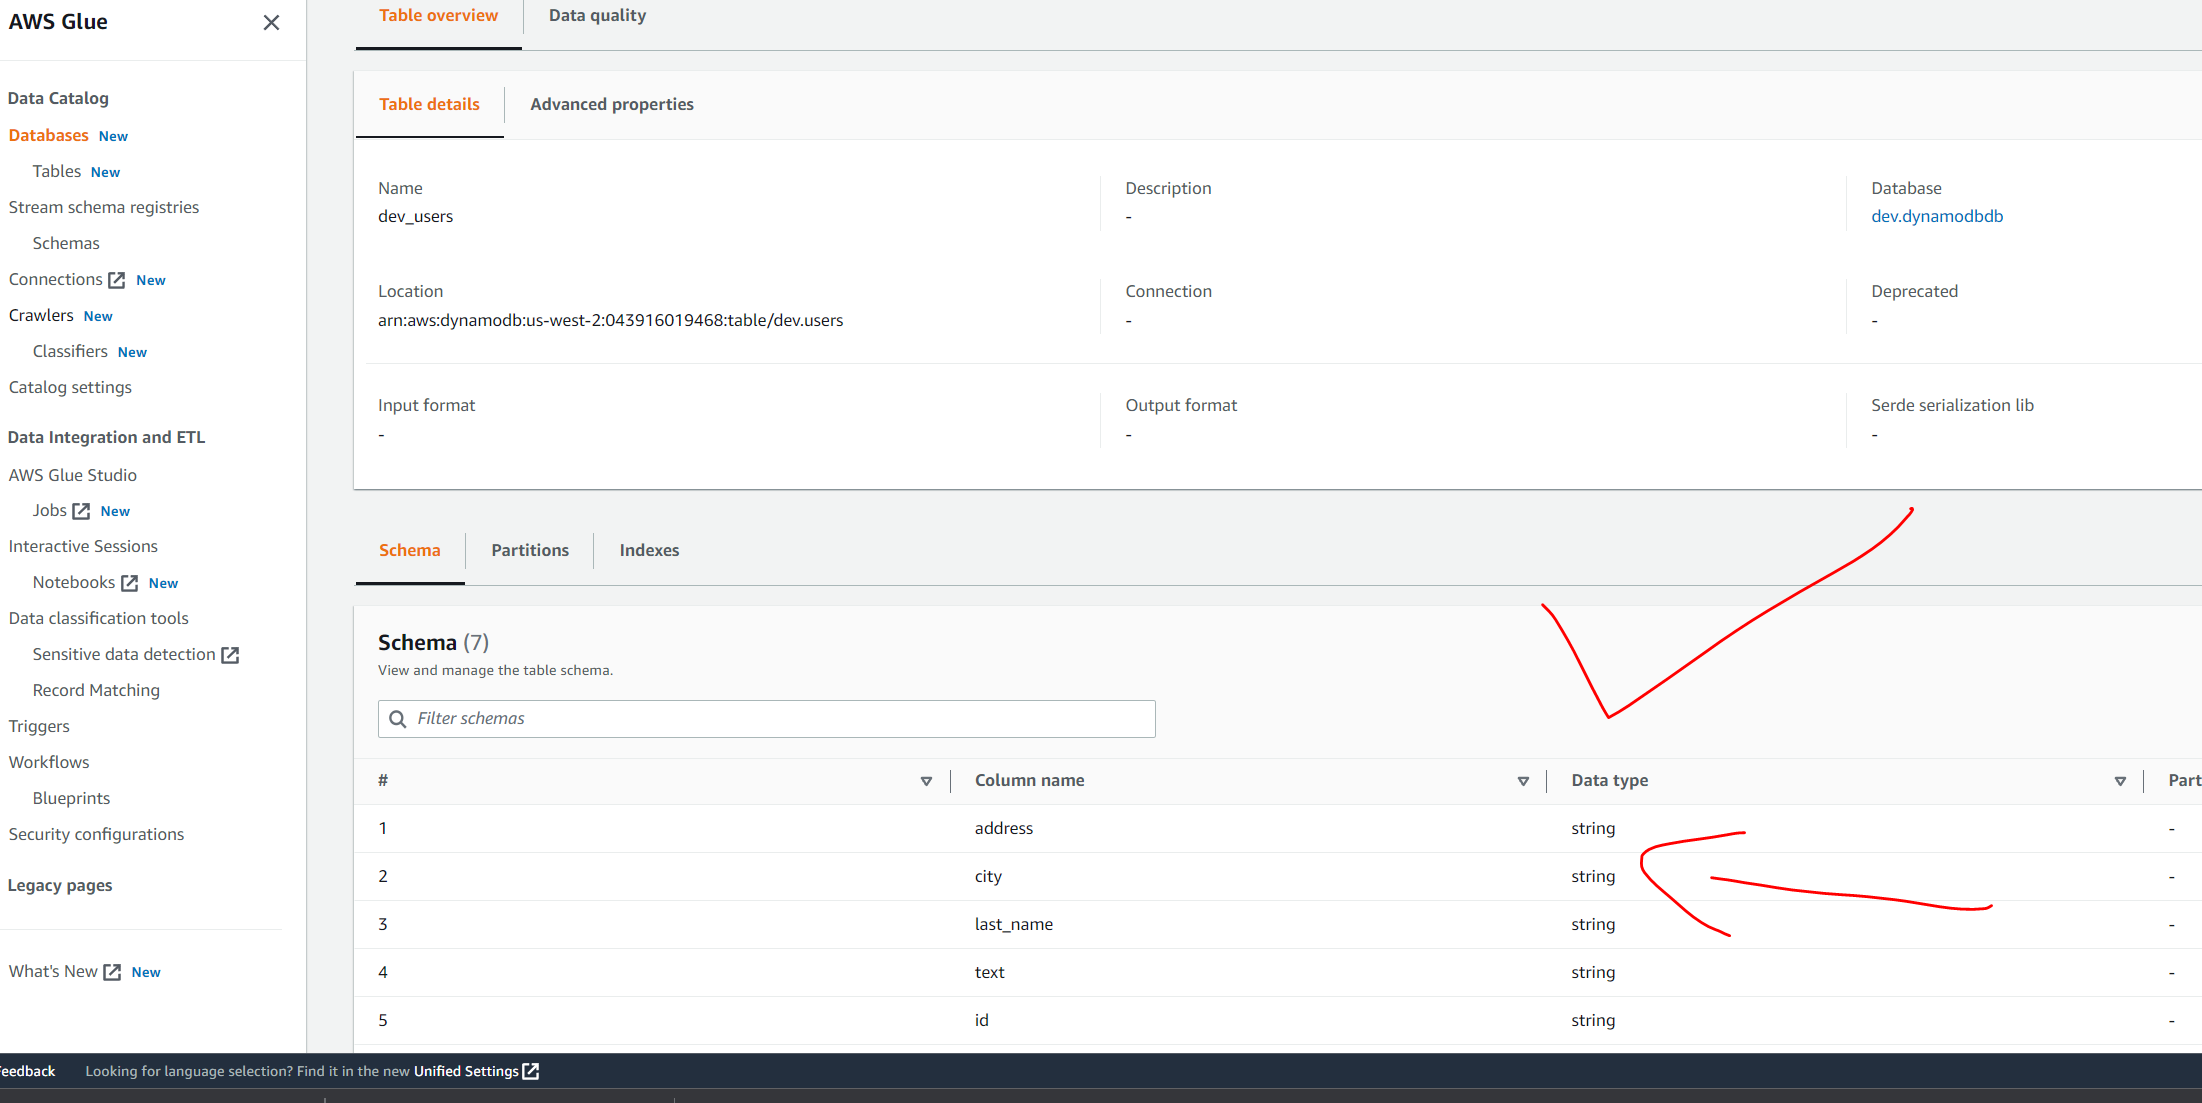Click magnifier icon in Filter schemas box
This screenshot has height=1103, width=2202.
pyautogui.click(x=397, y=719)
